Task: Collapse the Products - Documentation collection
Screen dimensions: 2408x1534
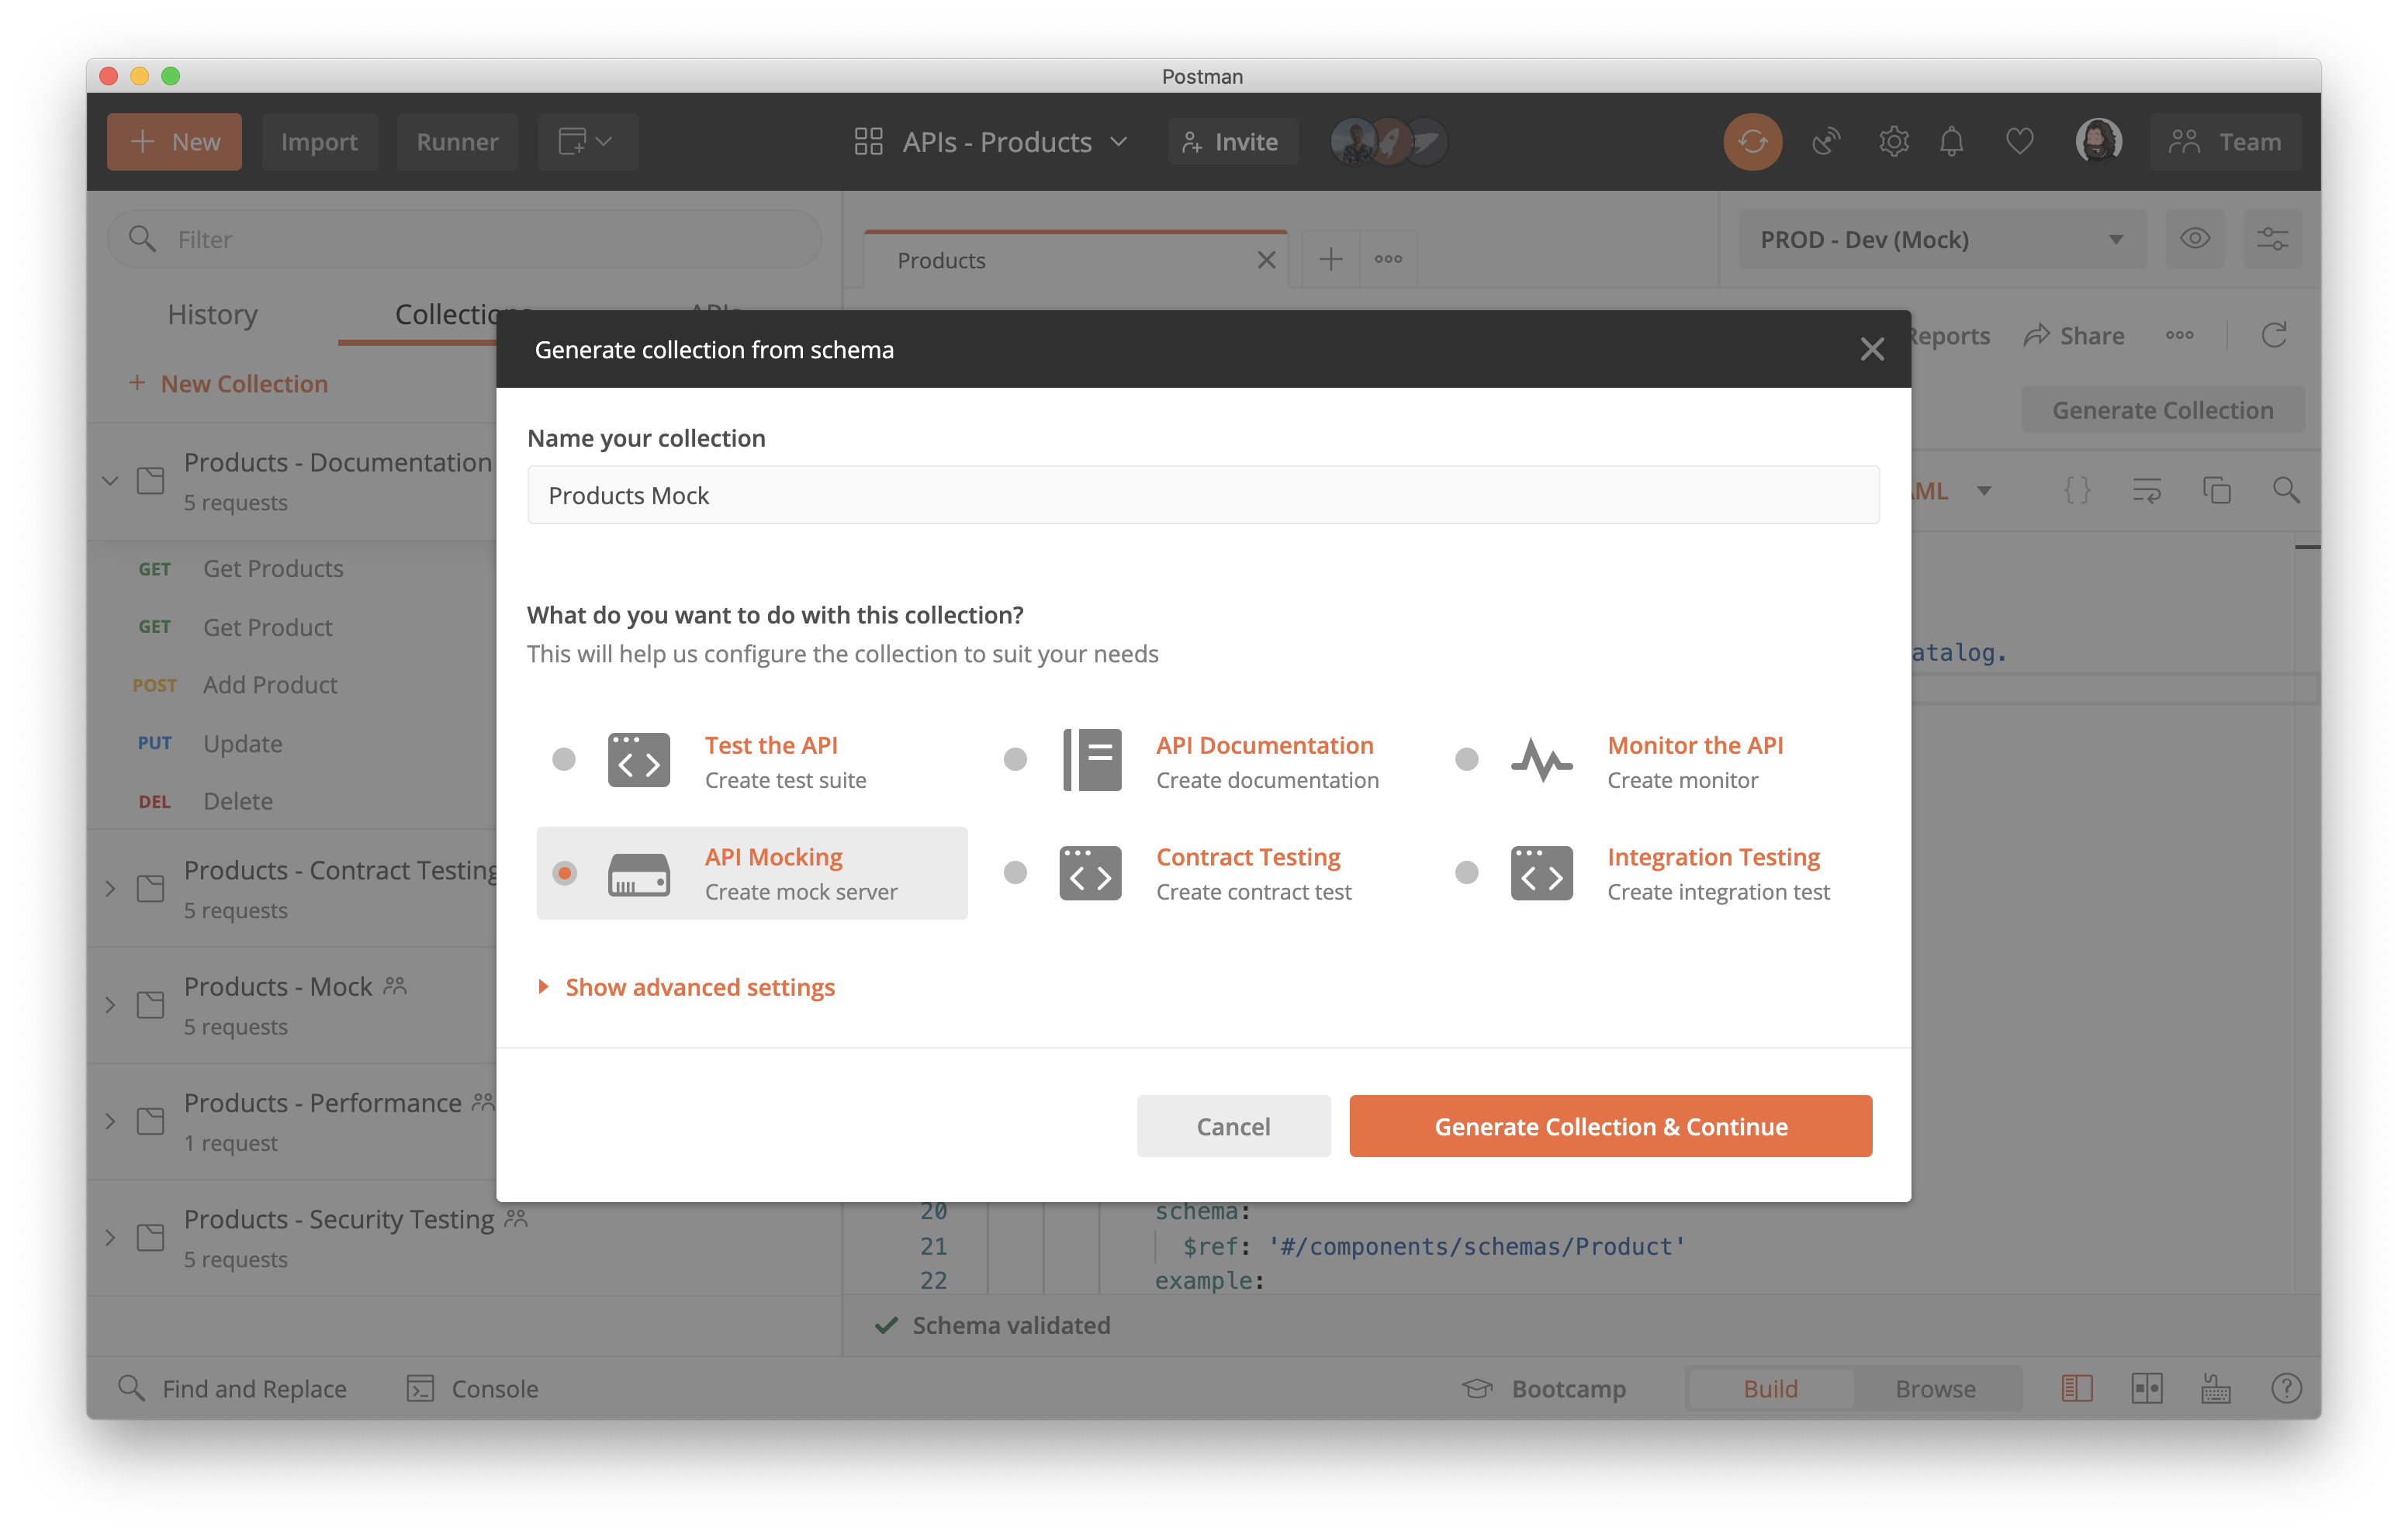Action: pos(110,481)
